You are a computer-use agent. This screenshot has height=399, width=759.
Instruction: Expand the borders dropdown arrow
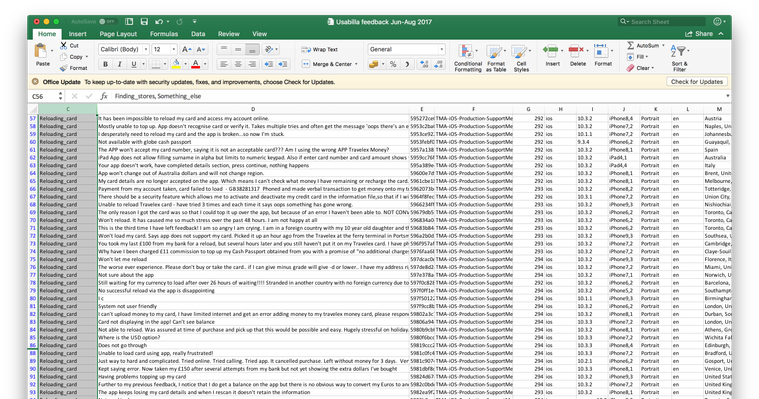[x=165, y=64]
